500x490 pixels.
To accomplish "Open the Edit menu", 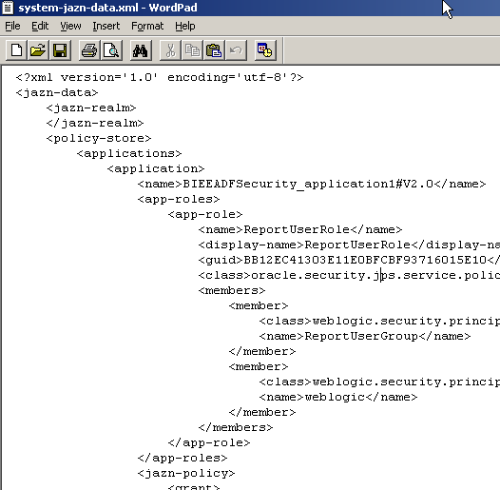I will click(40, 26).
